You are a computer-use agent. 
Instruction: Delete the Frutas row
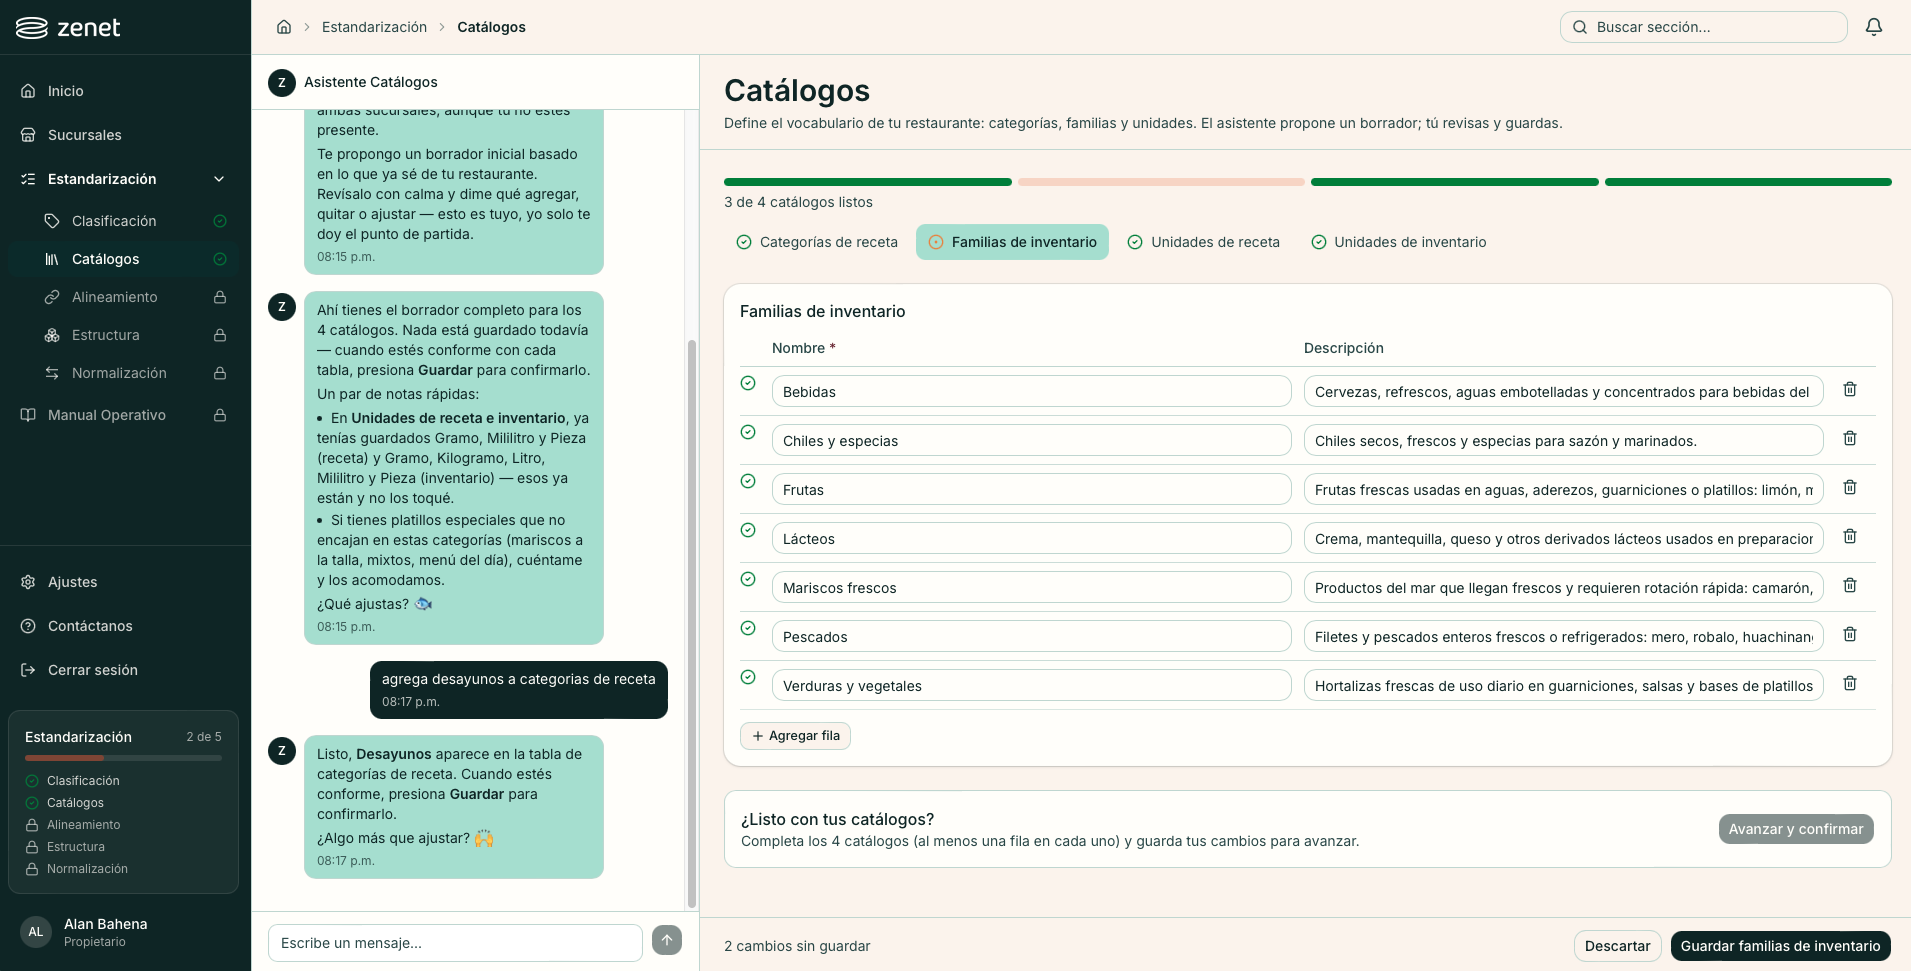(x=1850, y=488)
